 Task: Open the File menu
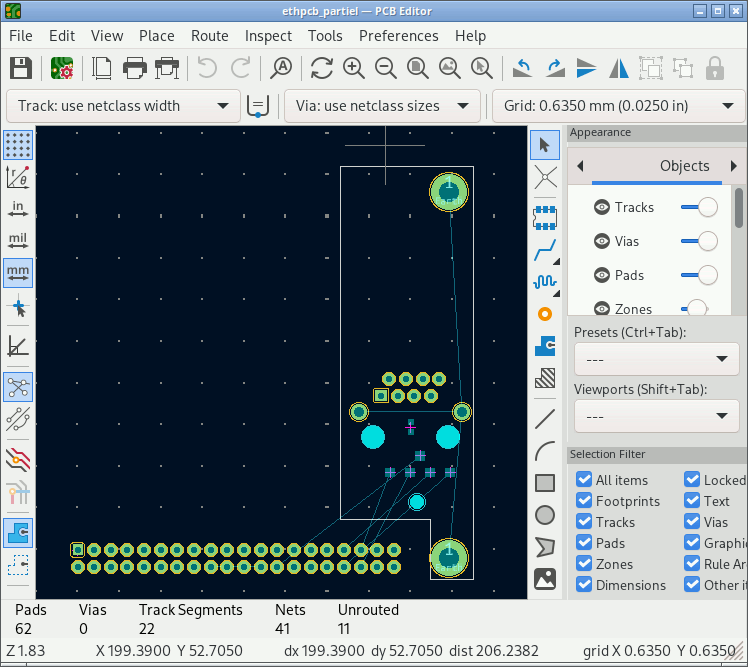pos(21,36)
